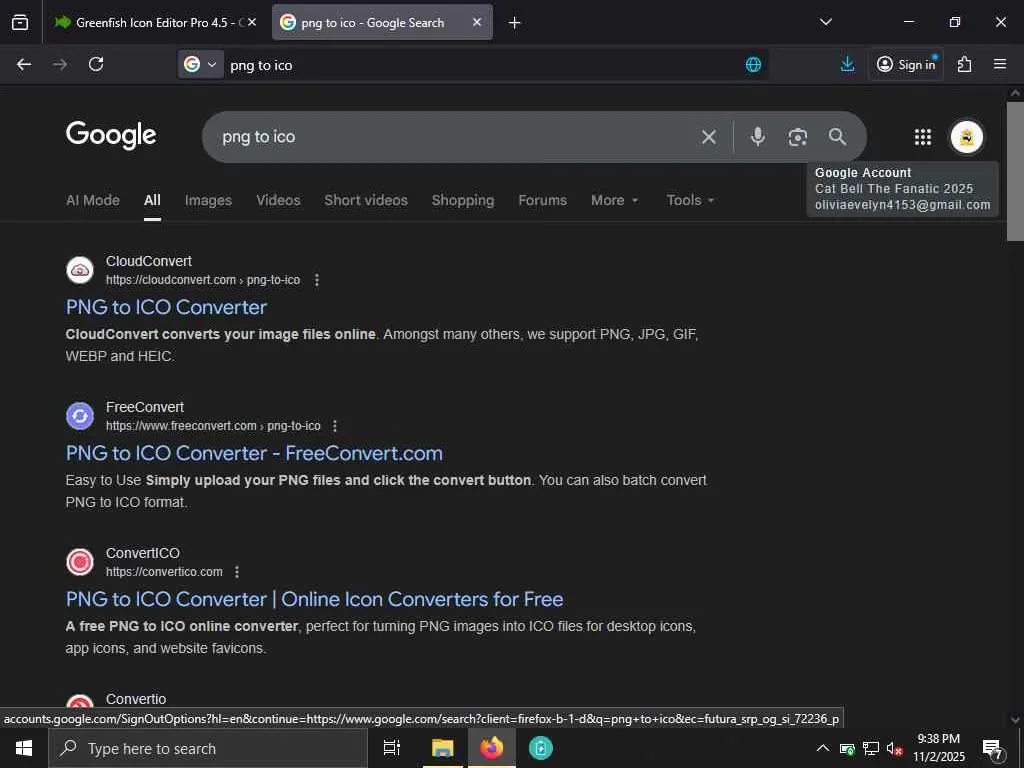Search by image with the camera lens icon
The image size is (1024, 768).
(797, 137)
